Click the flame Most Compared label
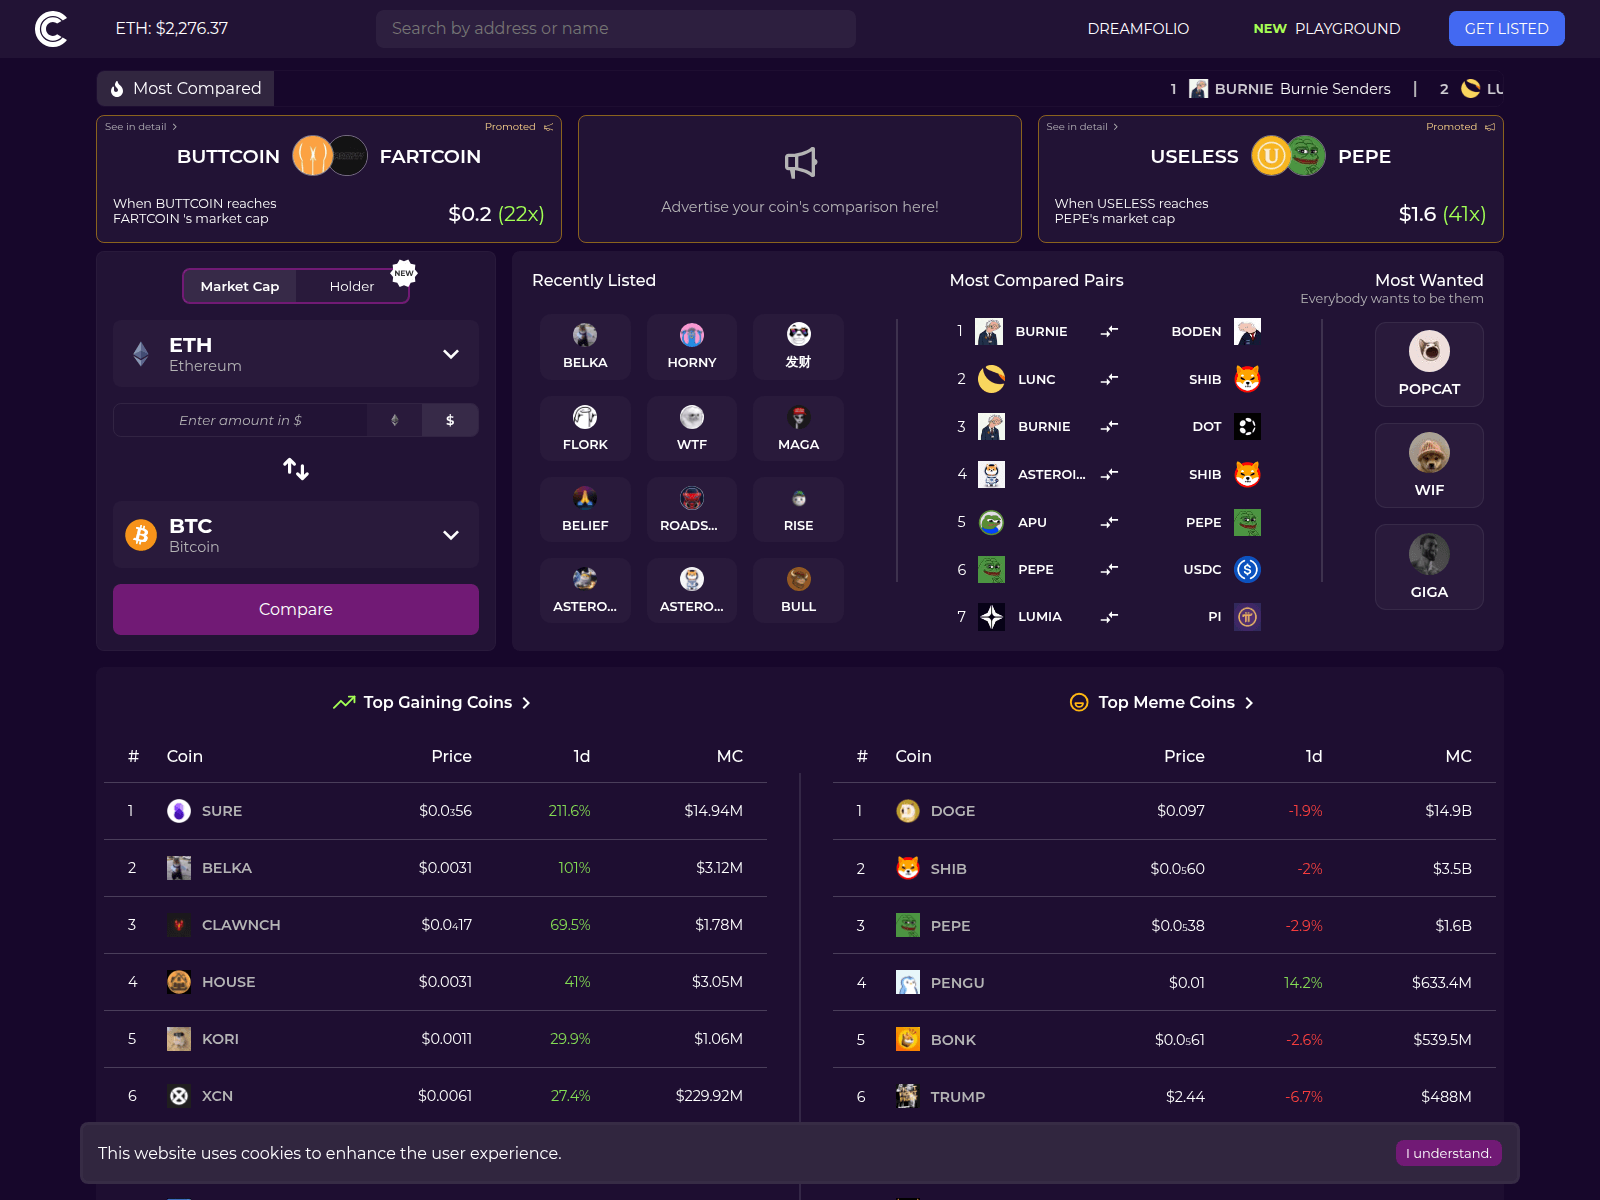Viewport: 1600px width, 1200px height. tap(185, 88)
